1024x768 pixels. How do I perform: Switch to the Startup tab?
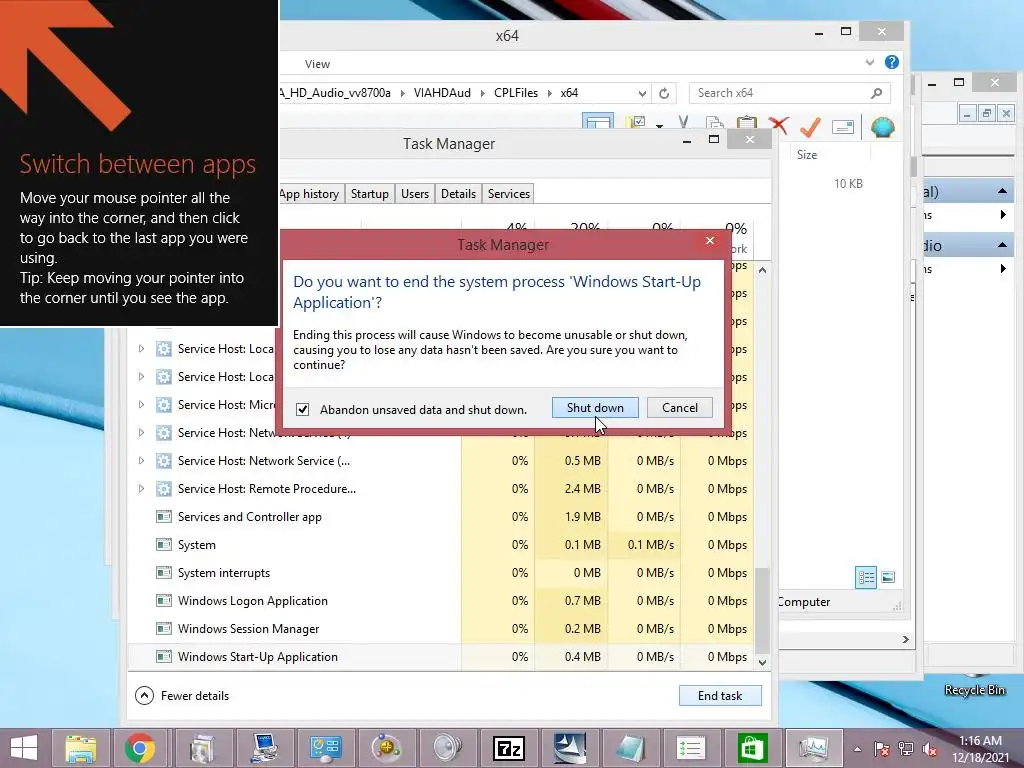370,194
